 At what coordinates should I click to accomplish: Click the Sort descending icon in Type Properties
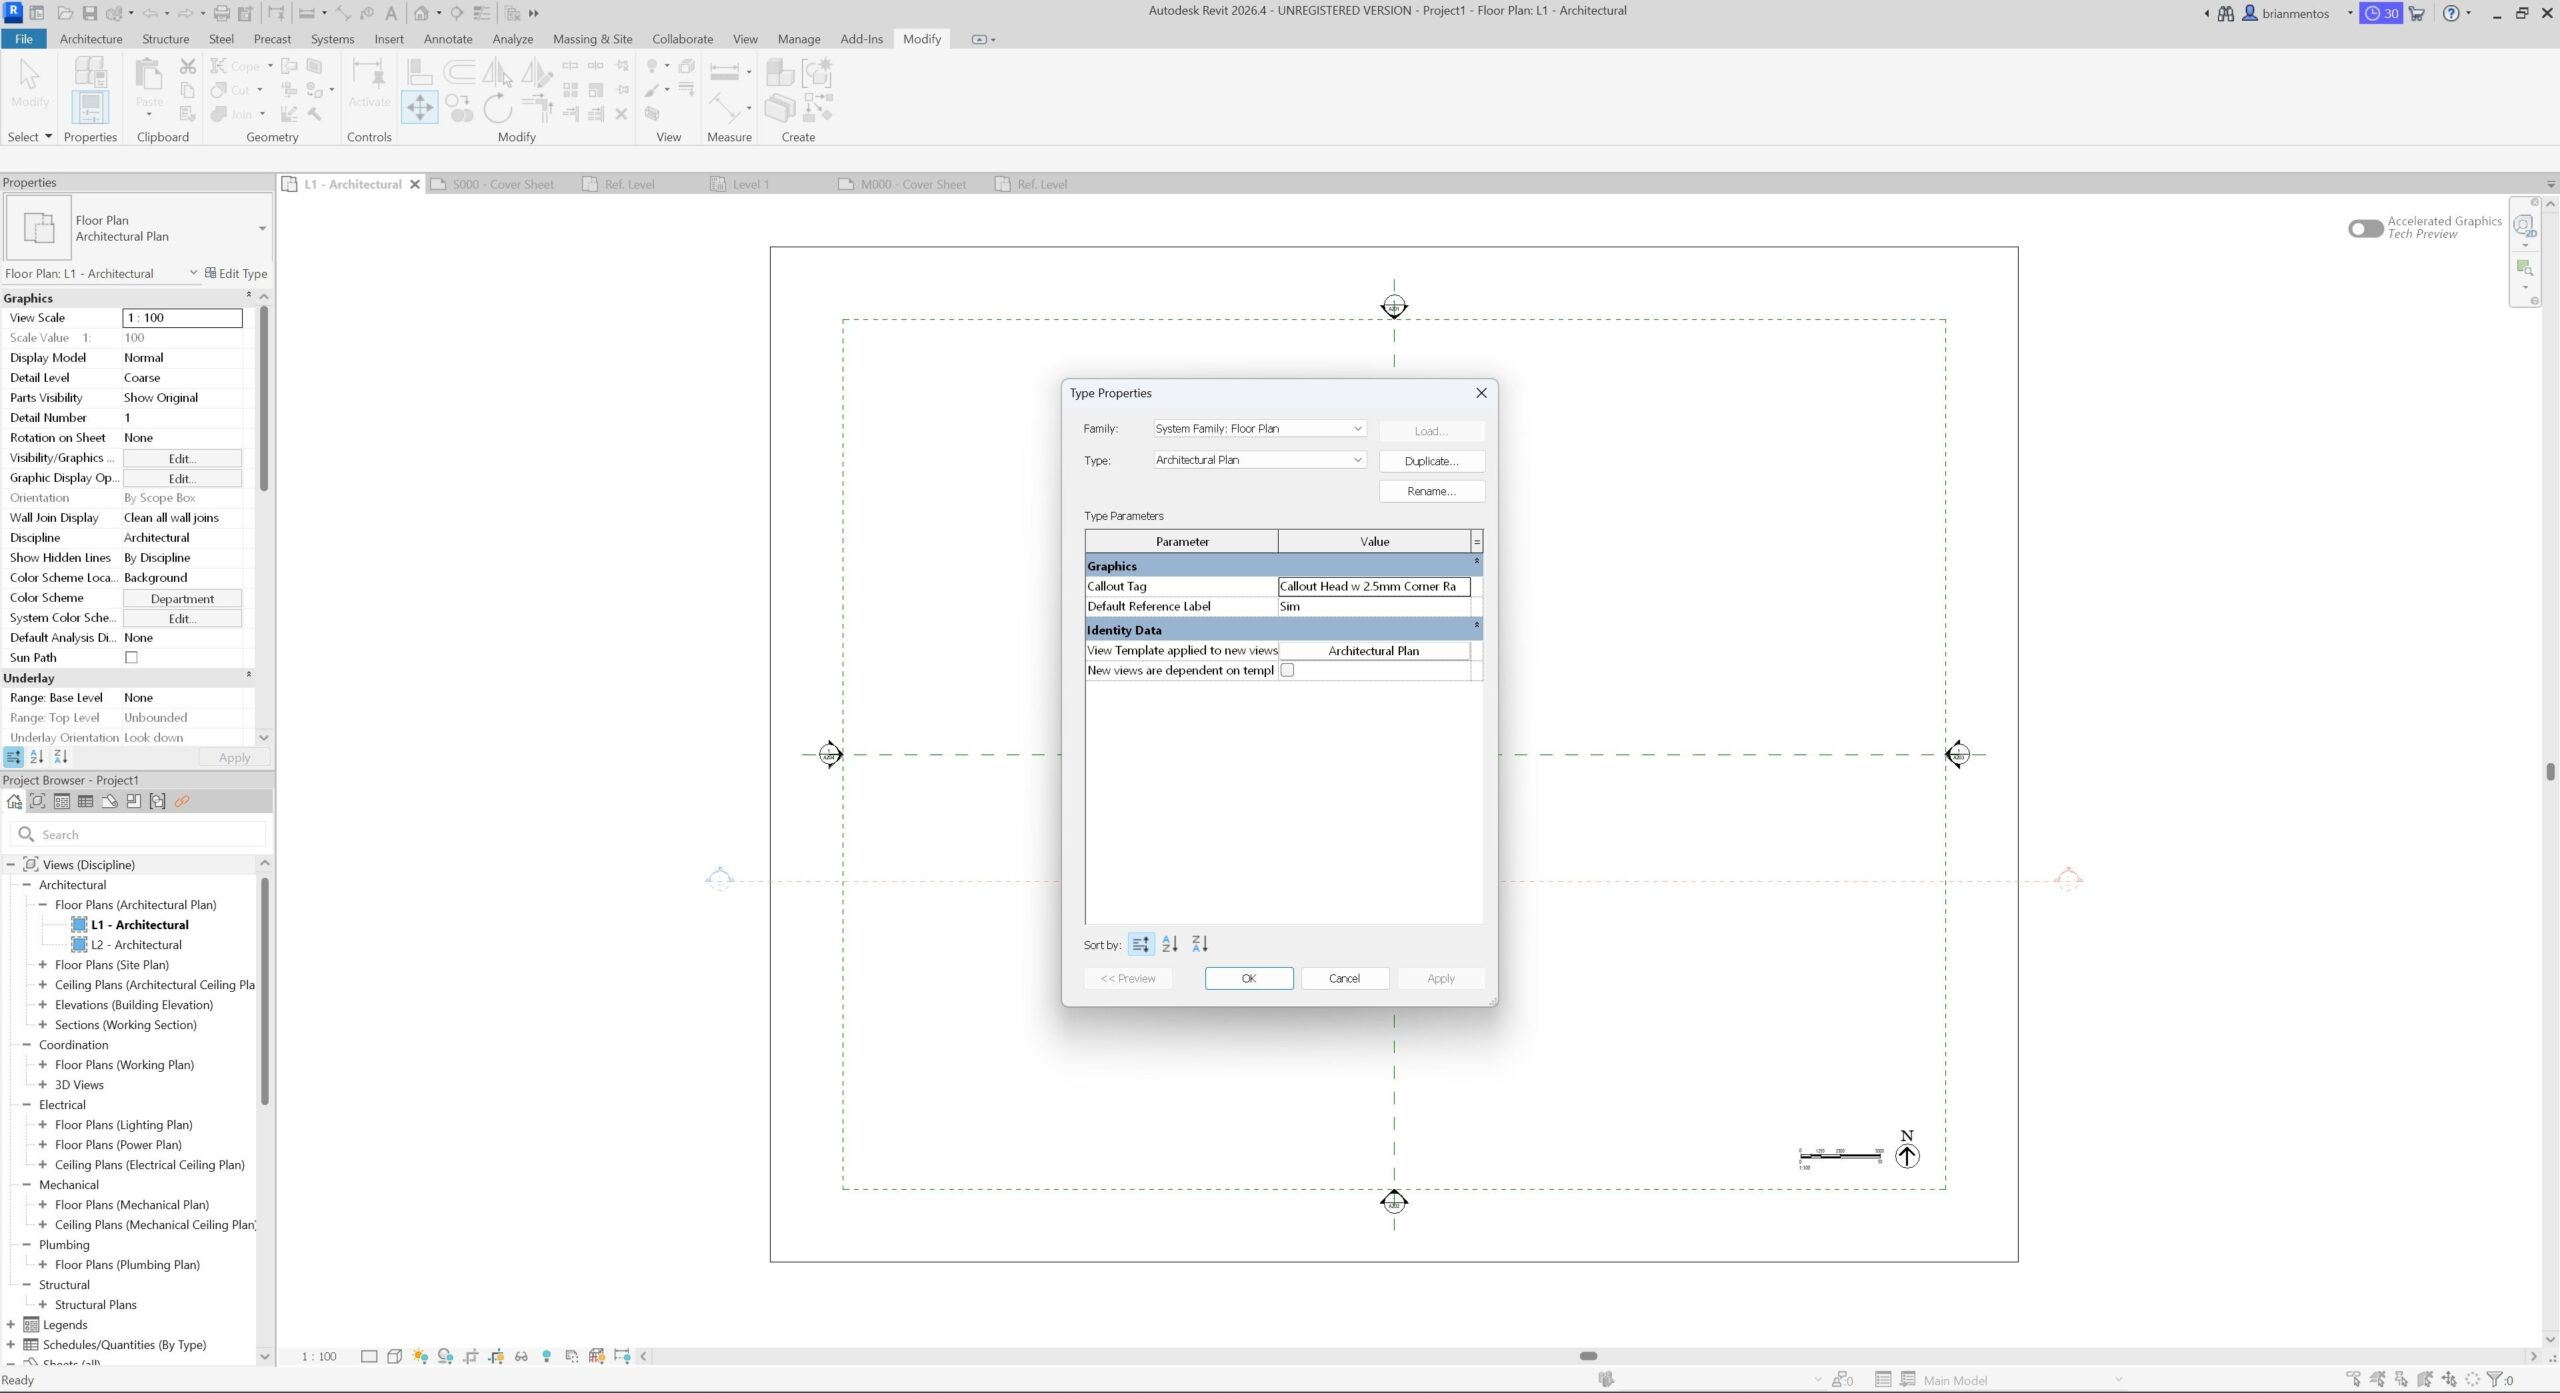(1200, 944)
